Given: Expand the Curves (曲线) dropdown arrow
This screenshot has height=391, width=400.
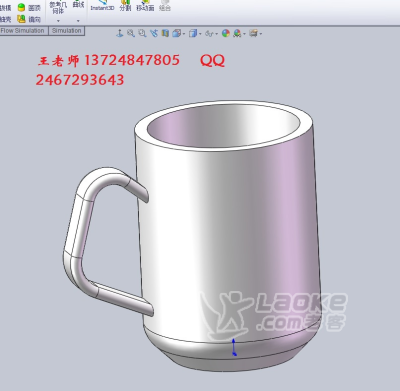Looking at the screenshot, I should pyautogui.click(x=78, y=21).
